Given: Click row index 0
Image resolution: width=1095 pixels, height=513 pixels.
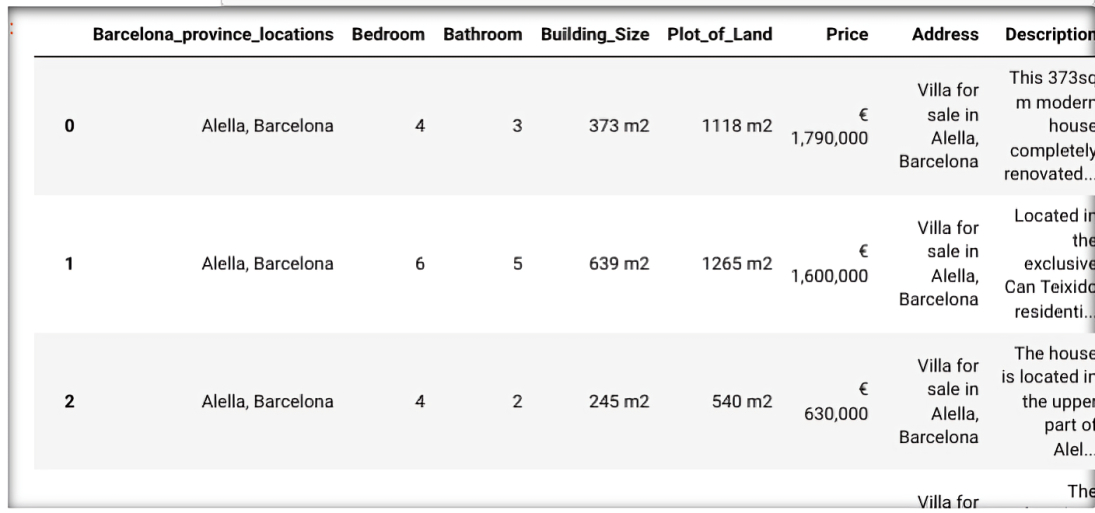Looking at the screenshot, I should coord(69,126).
